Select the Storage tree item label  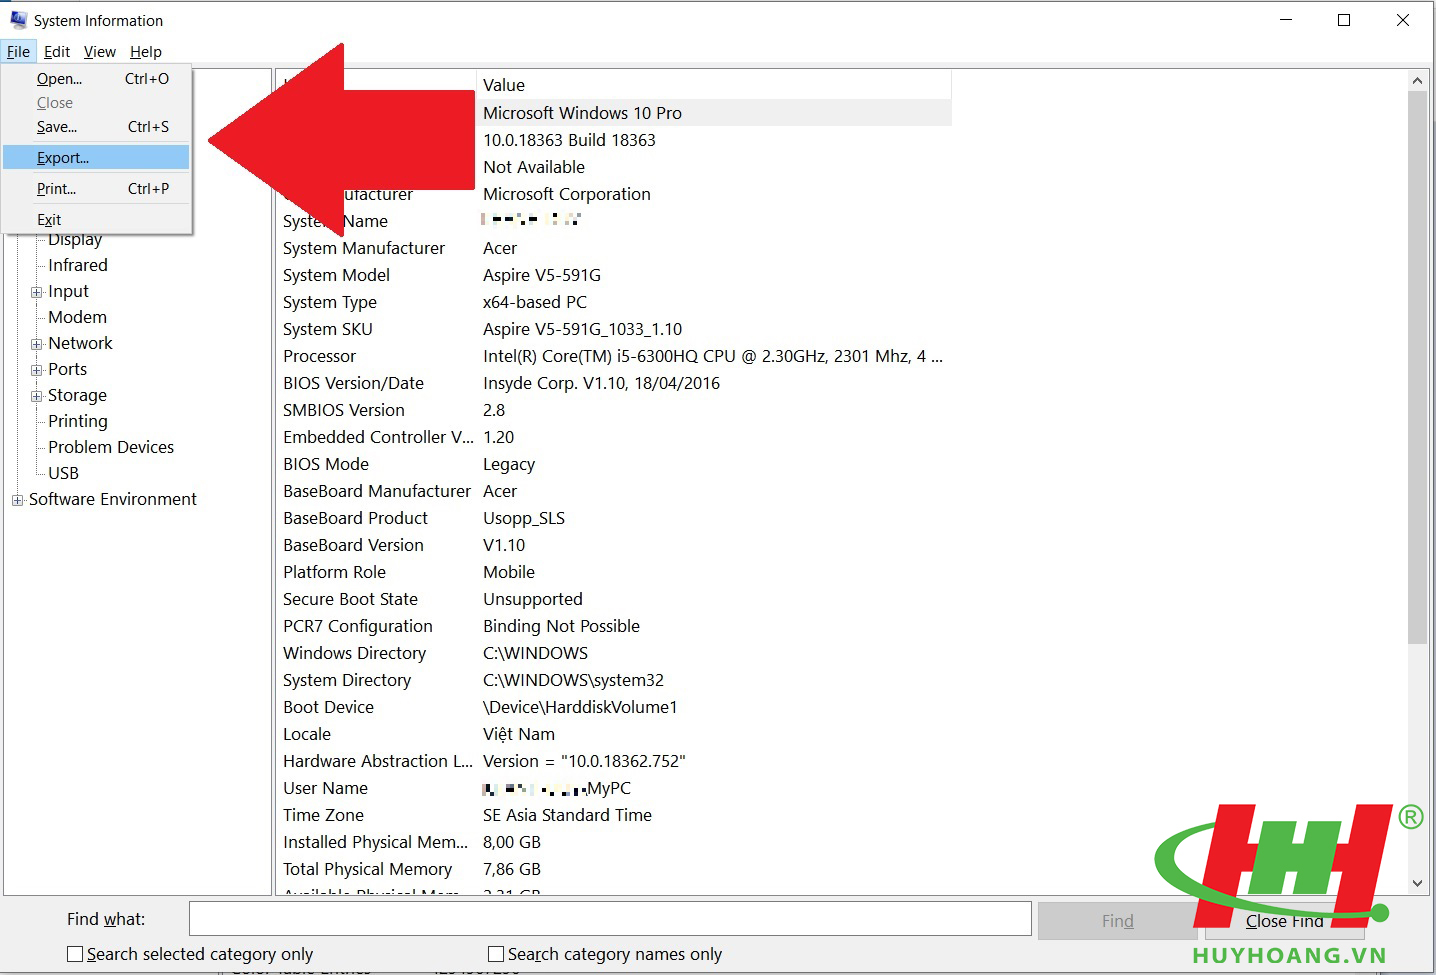pos(77,395)
